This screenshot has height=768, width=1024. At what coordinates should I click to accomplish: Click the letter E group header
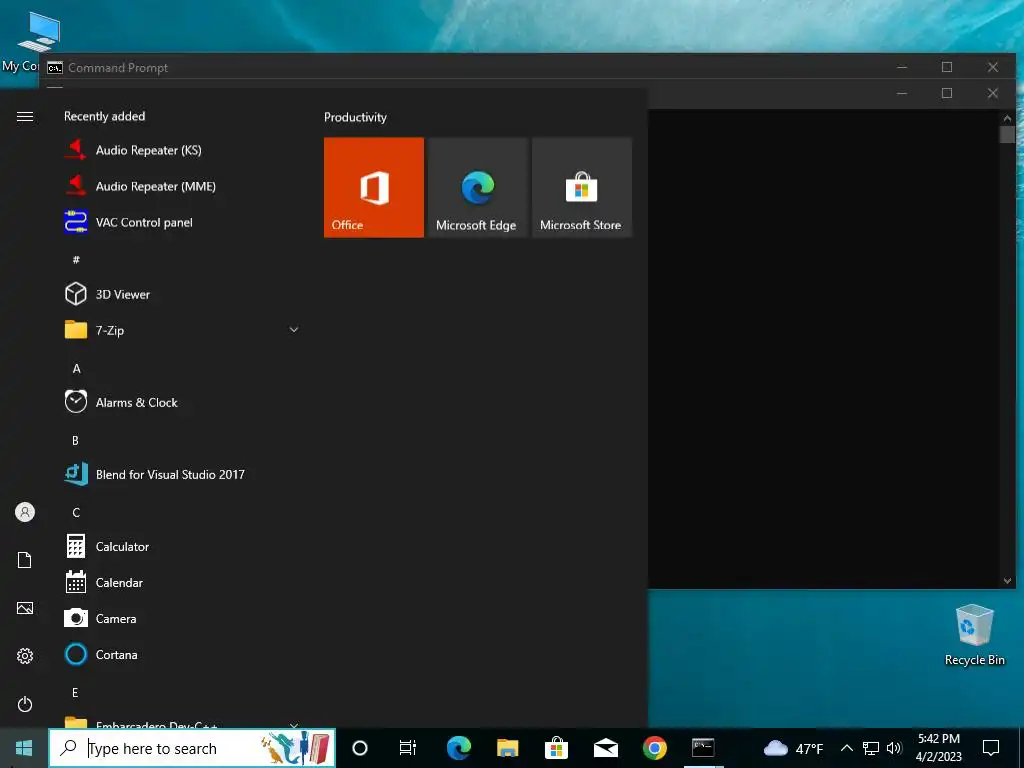point(75,693)
